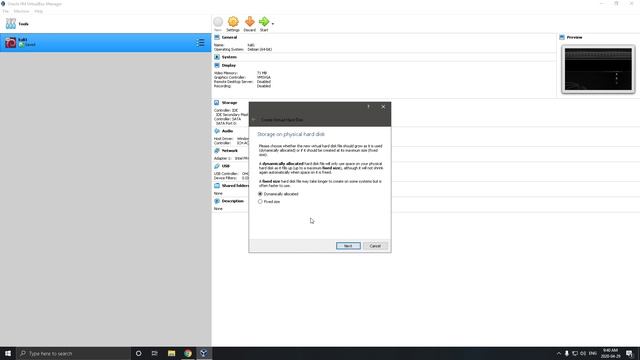Open Task View on the taskbar
The height and width of the screenshot is (360, 640).
point(154,353)
